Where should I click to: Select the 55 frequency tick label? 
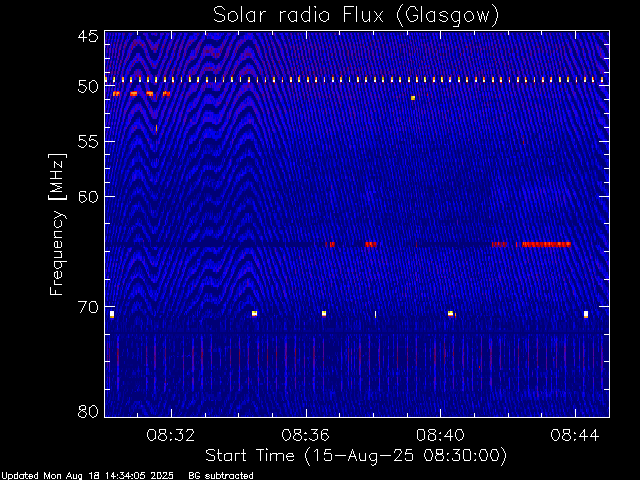[88, 142]
